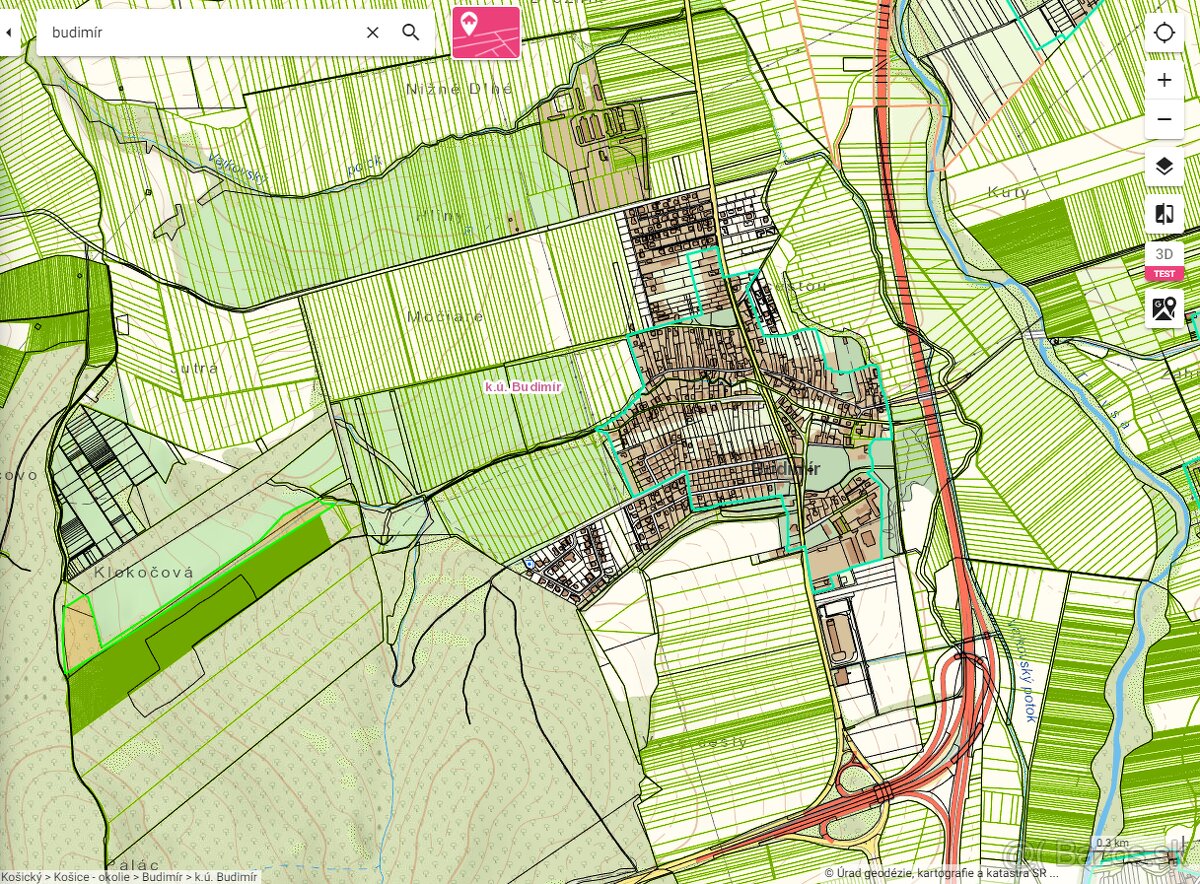
Task: Open the map layers panel
Action: (1164, 166)
